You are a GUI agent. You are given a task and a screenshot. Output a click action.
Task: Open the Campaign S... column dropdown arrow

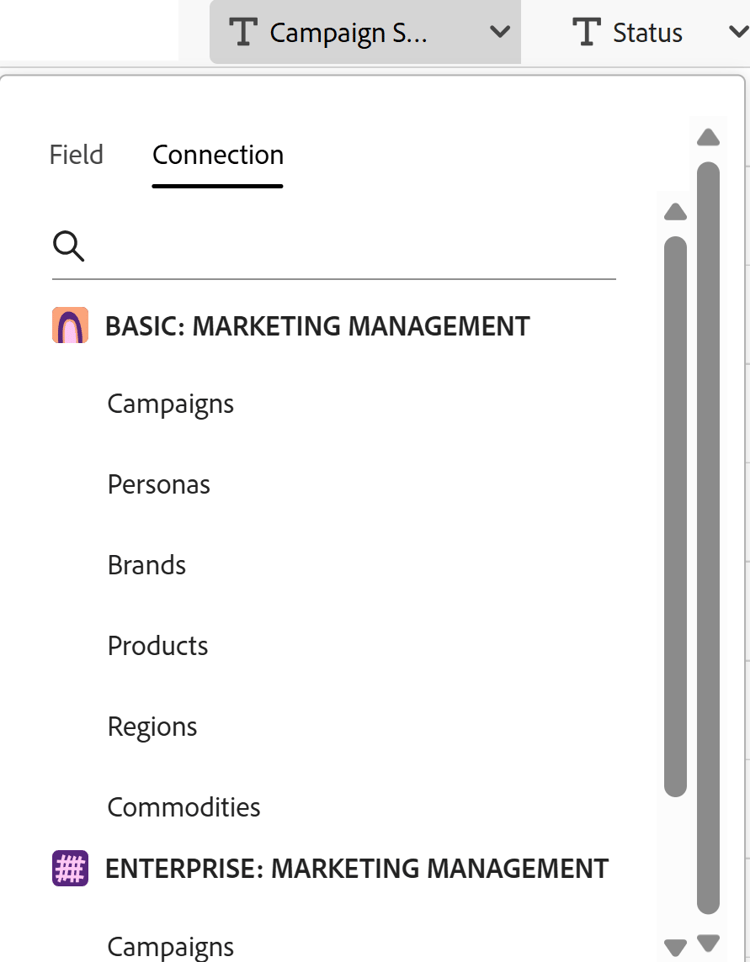click(x=500, y=32)
